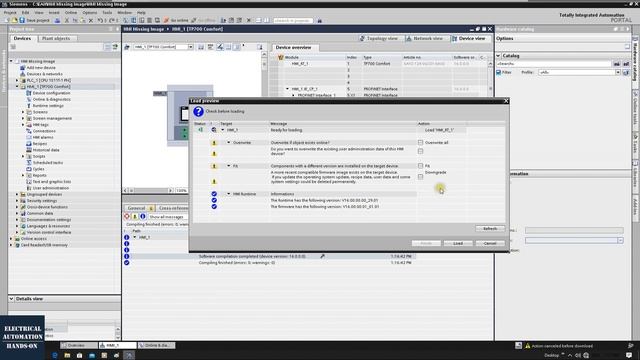Open File Explorer from the Windows taskbar
The image size is (640, 360).
(x=67, y=355)
